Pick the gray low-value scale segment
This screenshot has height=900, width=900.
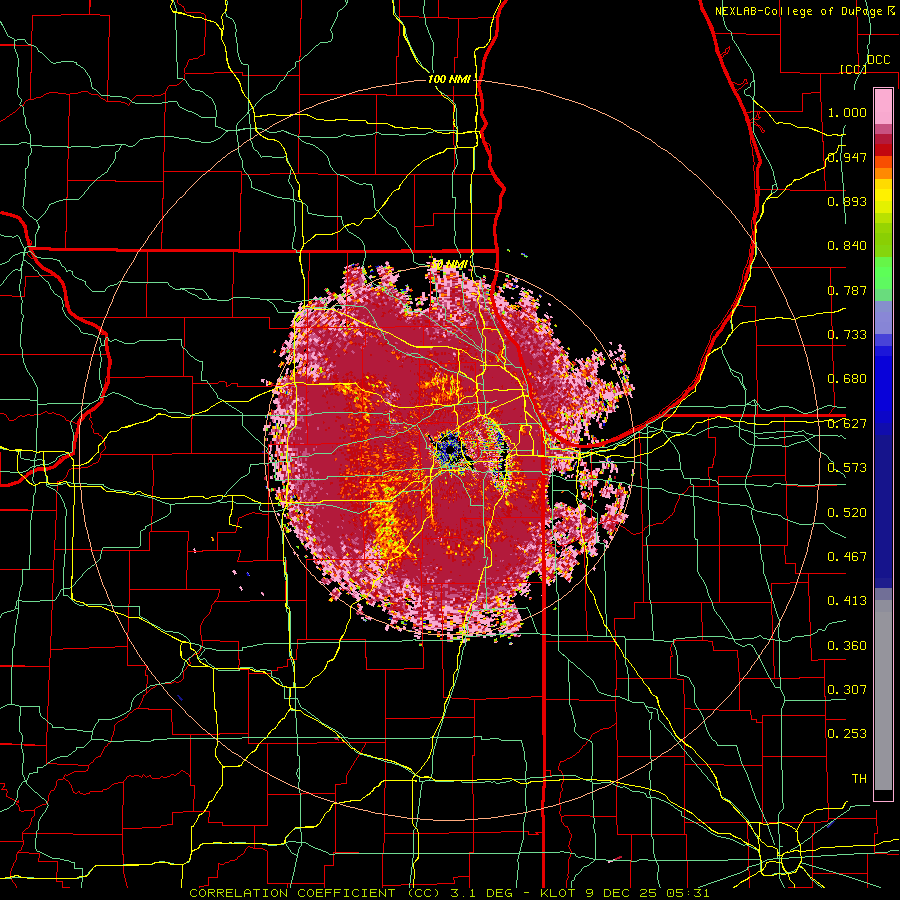pyautogui.click(x=883, y=695)
